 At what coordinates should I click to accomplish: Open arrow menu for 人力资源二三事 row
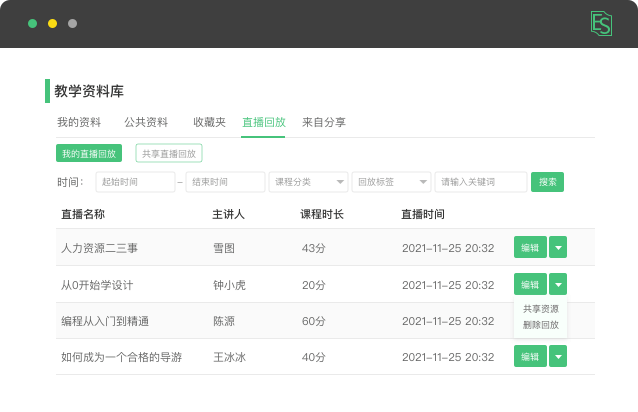click(x=558, y=248)
